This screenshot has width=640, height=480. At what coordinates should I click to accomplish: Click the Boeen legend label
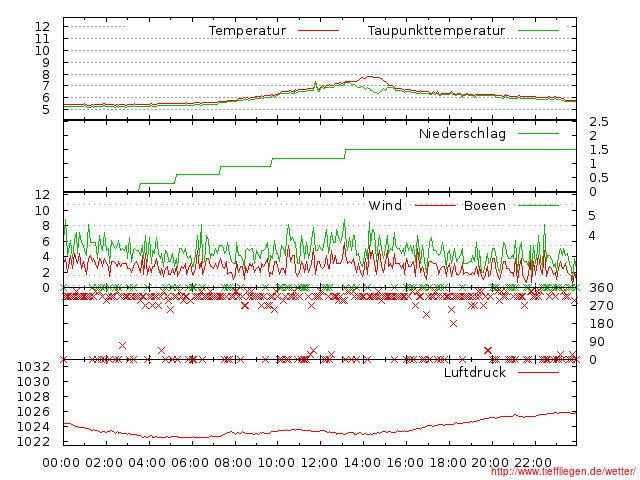click(x=484, y=205)
